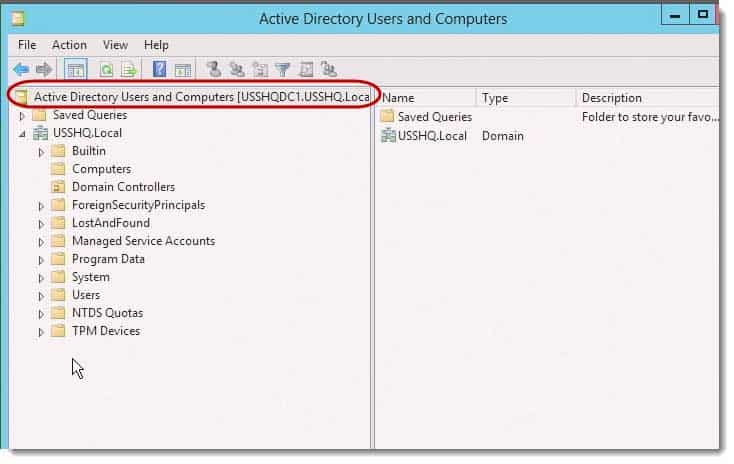Select the NTDS Quotas container

(108, 313)
